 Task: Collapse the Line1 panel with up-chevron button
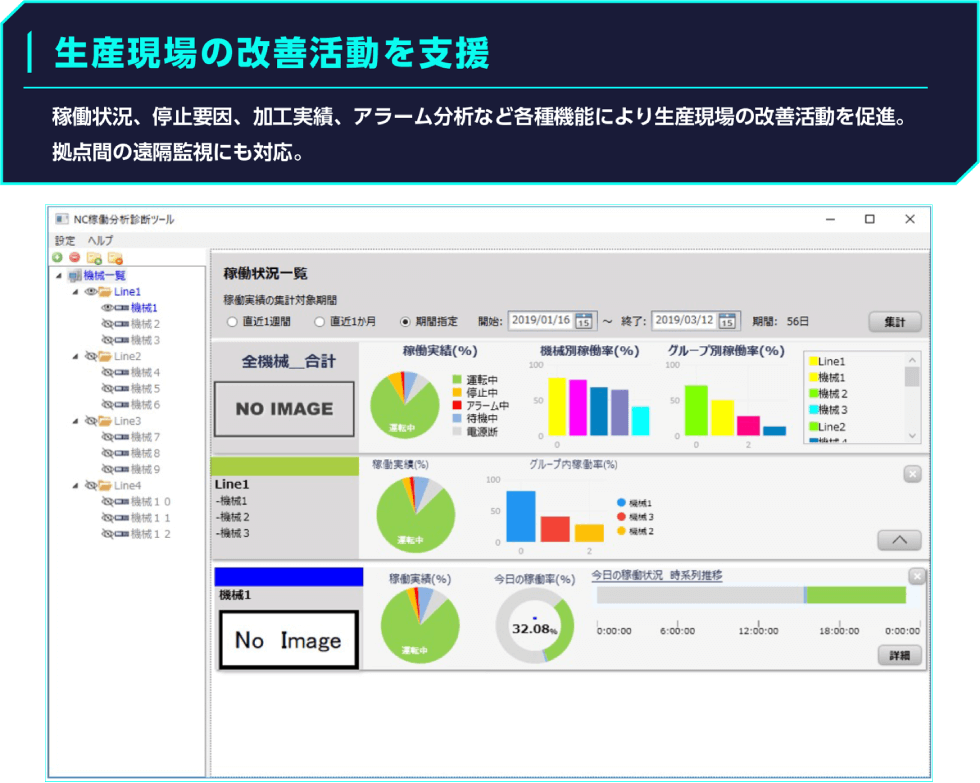coord(898,540)
